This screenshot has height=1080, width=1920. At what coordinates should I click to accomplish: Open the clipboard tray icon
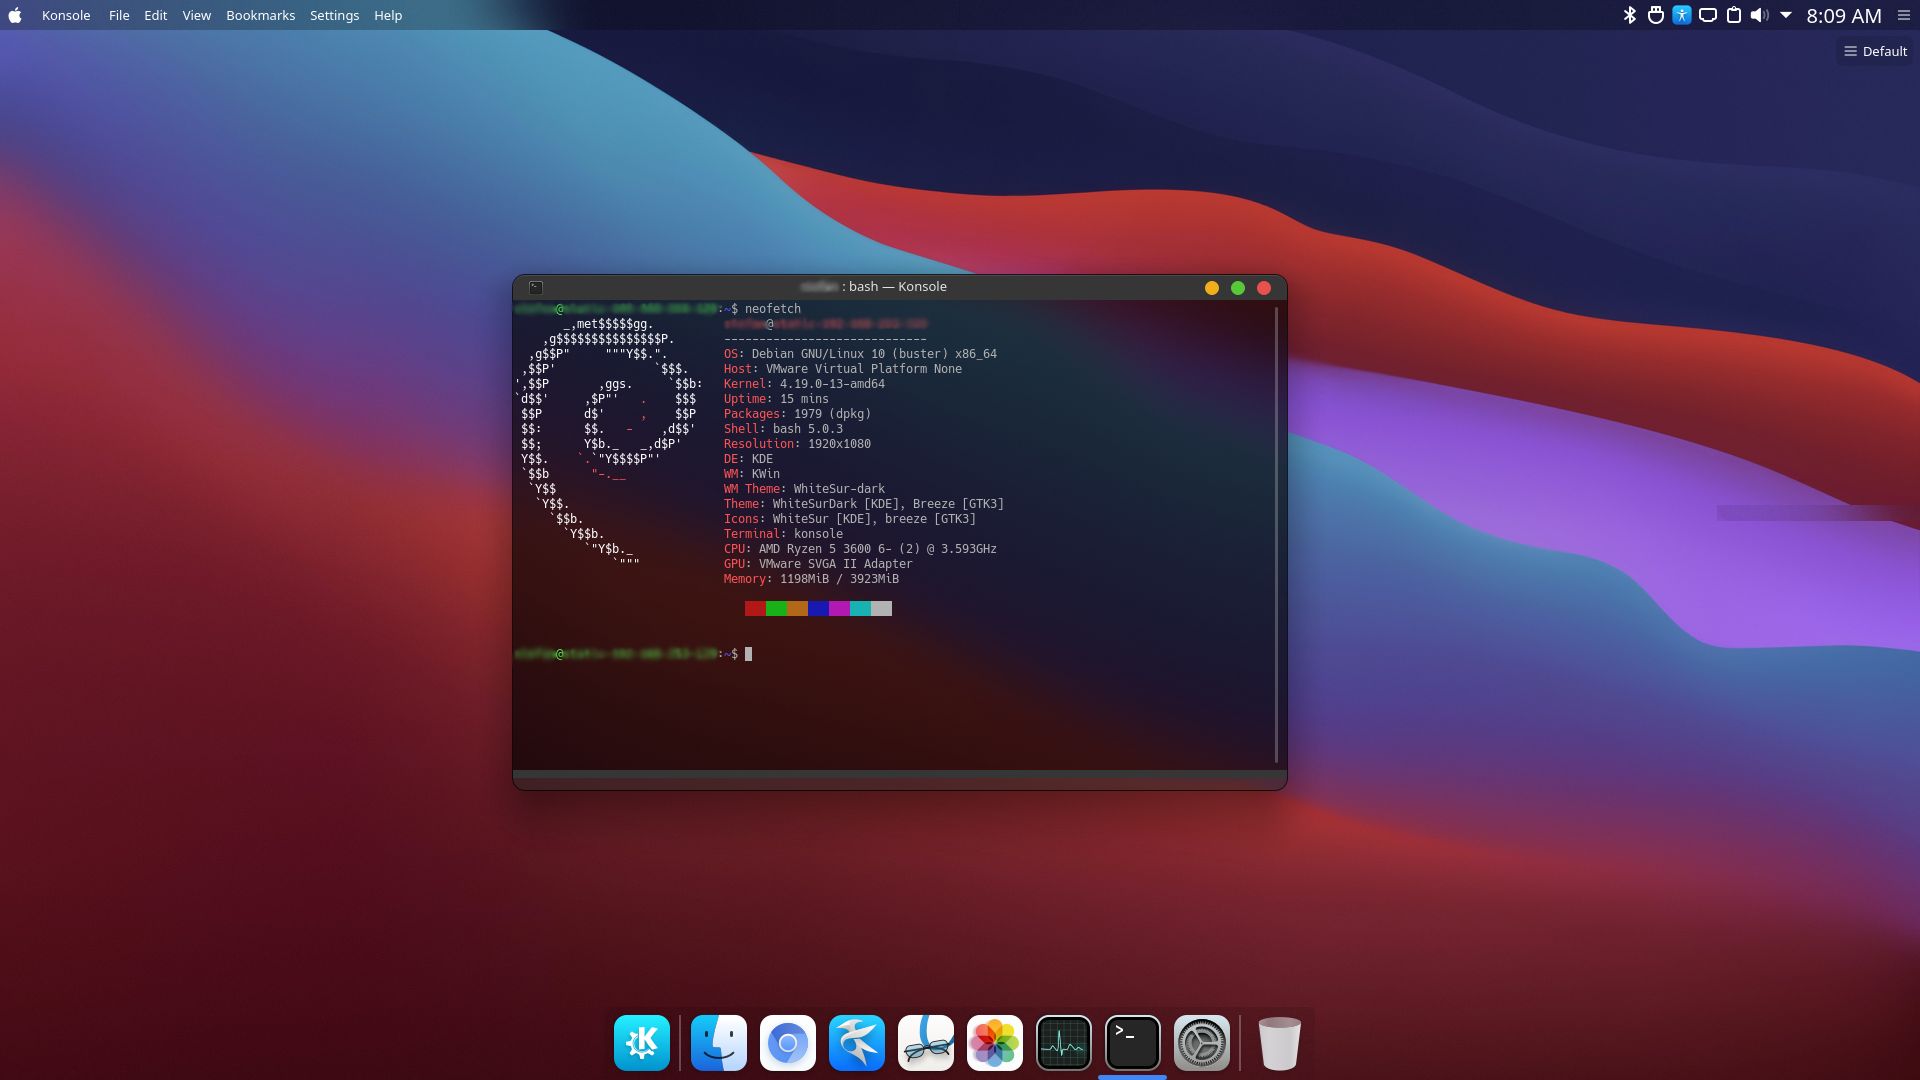(1734, 15)
